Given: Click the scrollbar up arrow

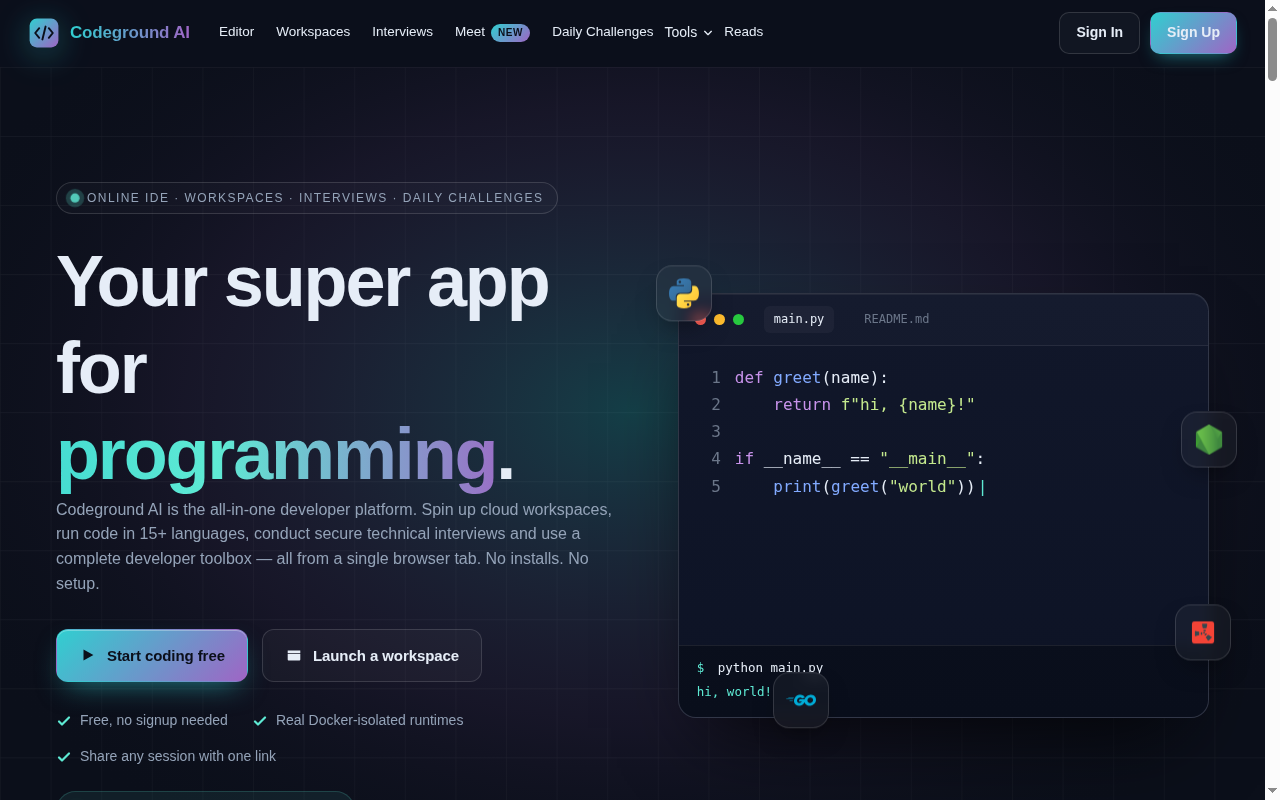Looking at the screenshot, I should [1272, 8].
